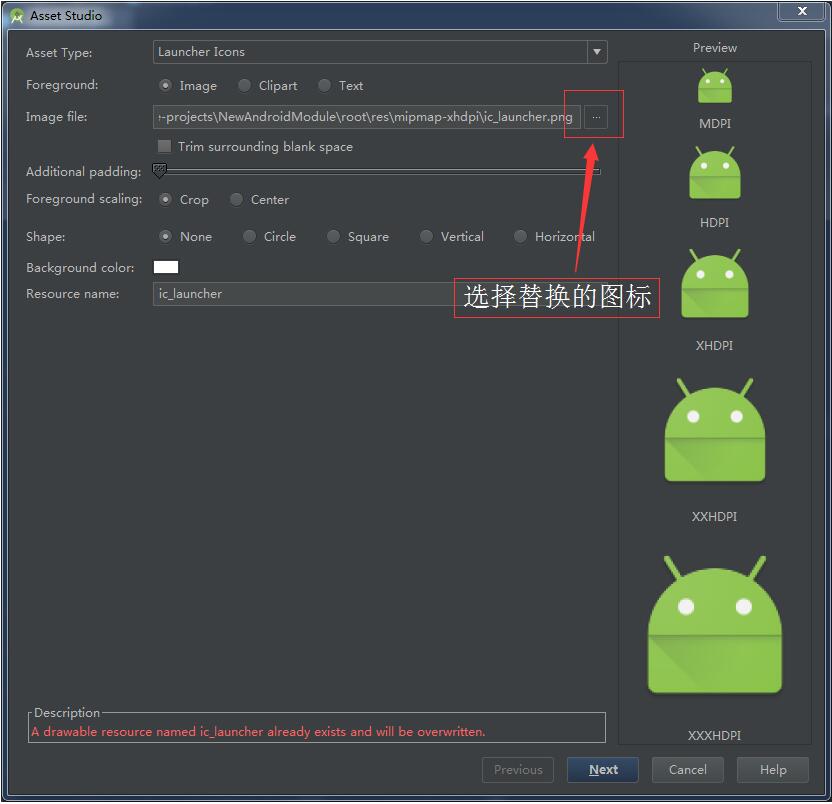Cancel the Asset Studio dialog
Viewport: 832px width, 804px height.
688,770
